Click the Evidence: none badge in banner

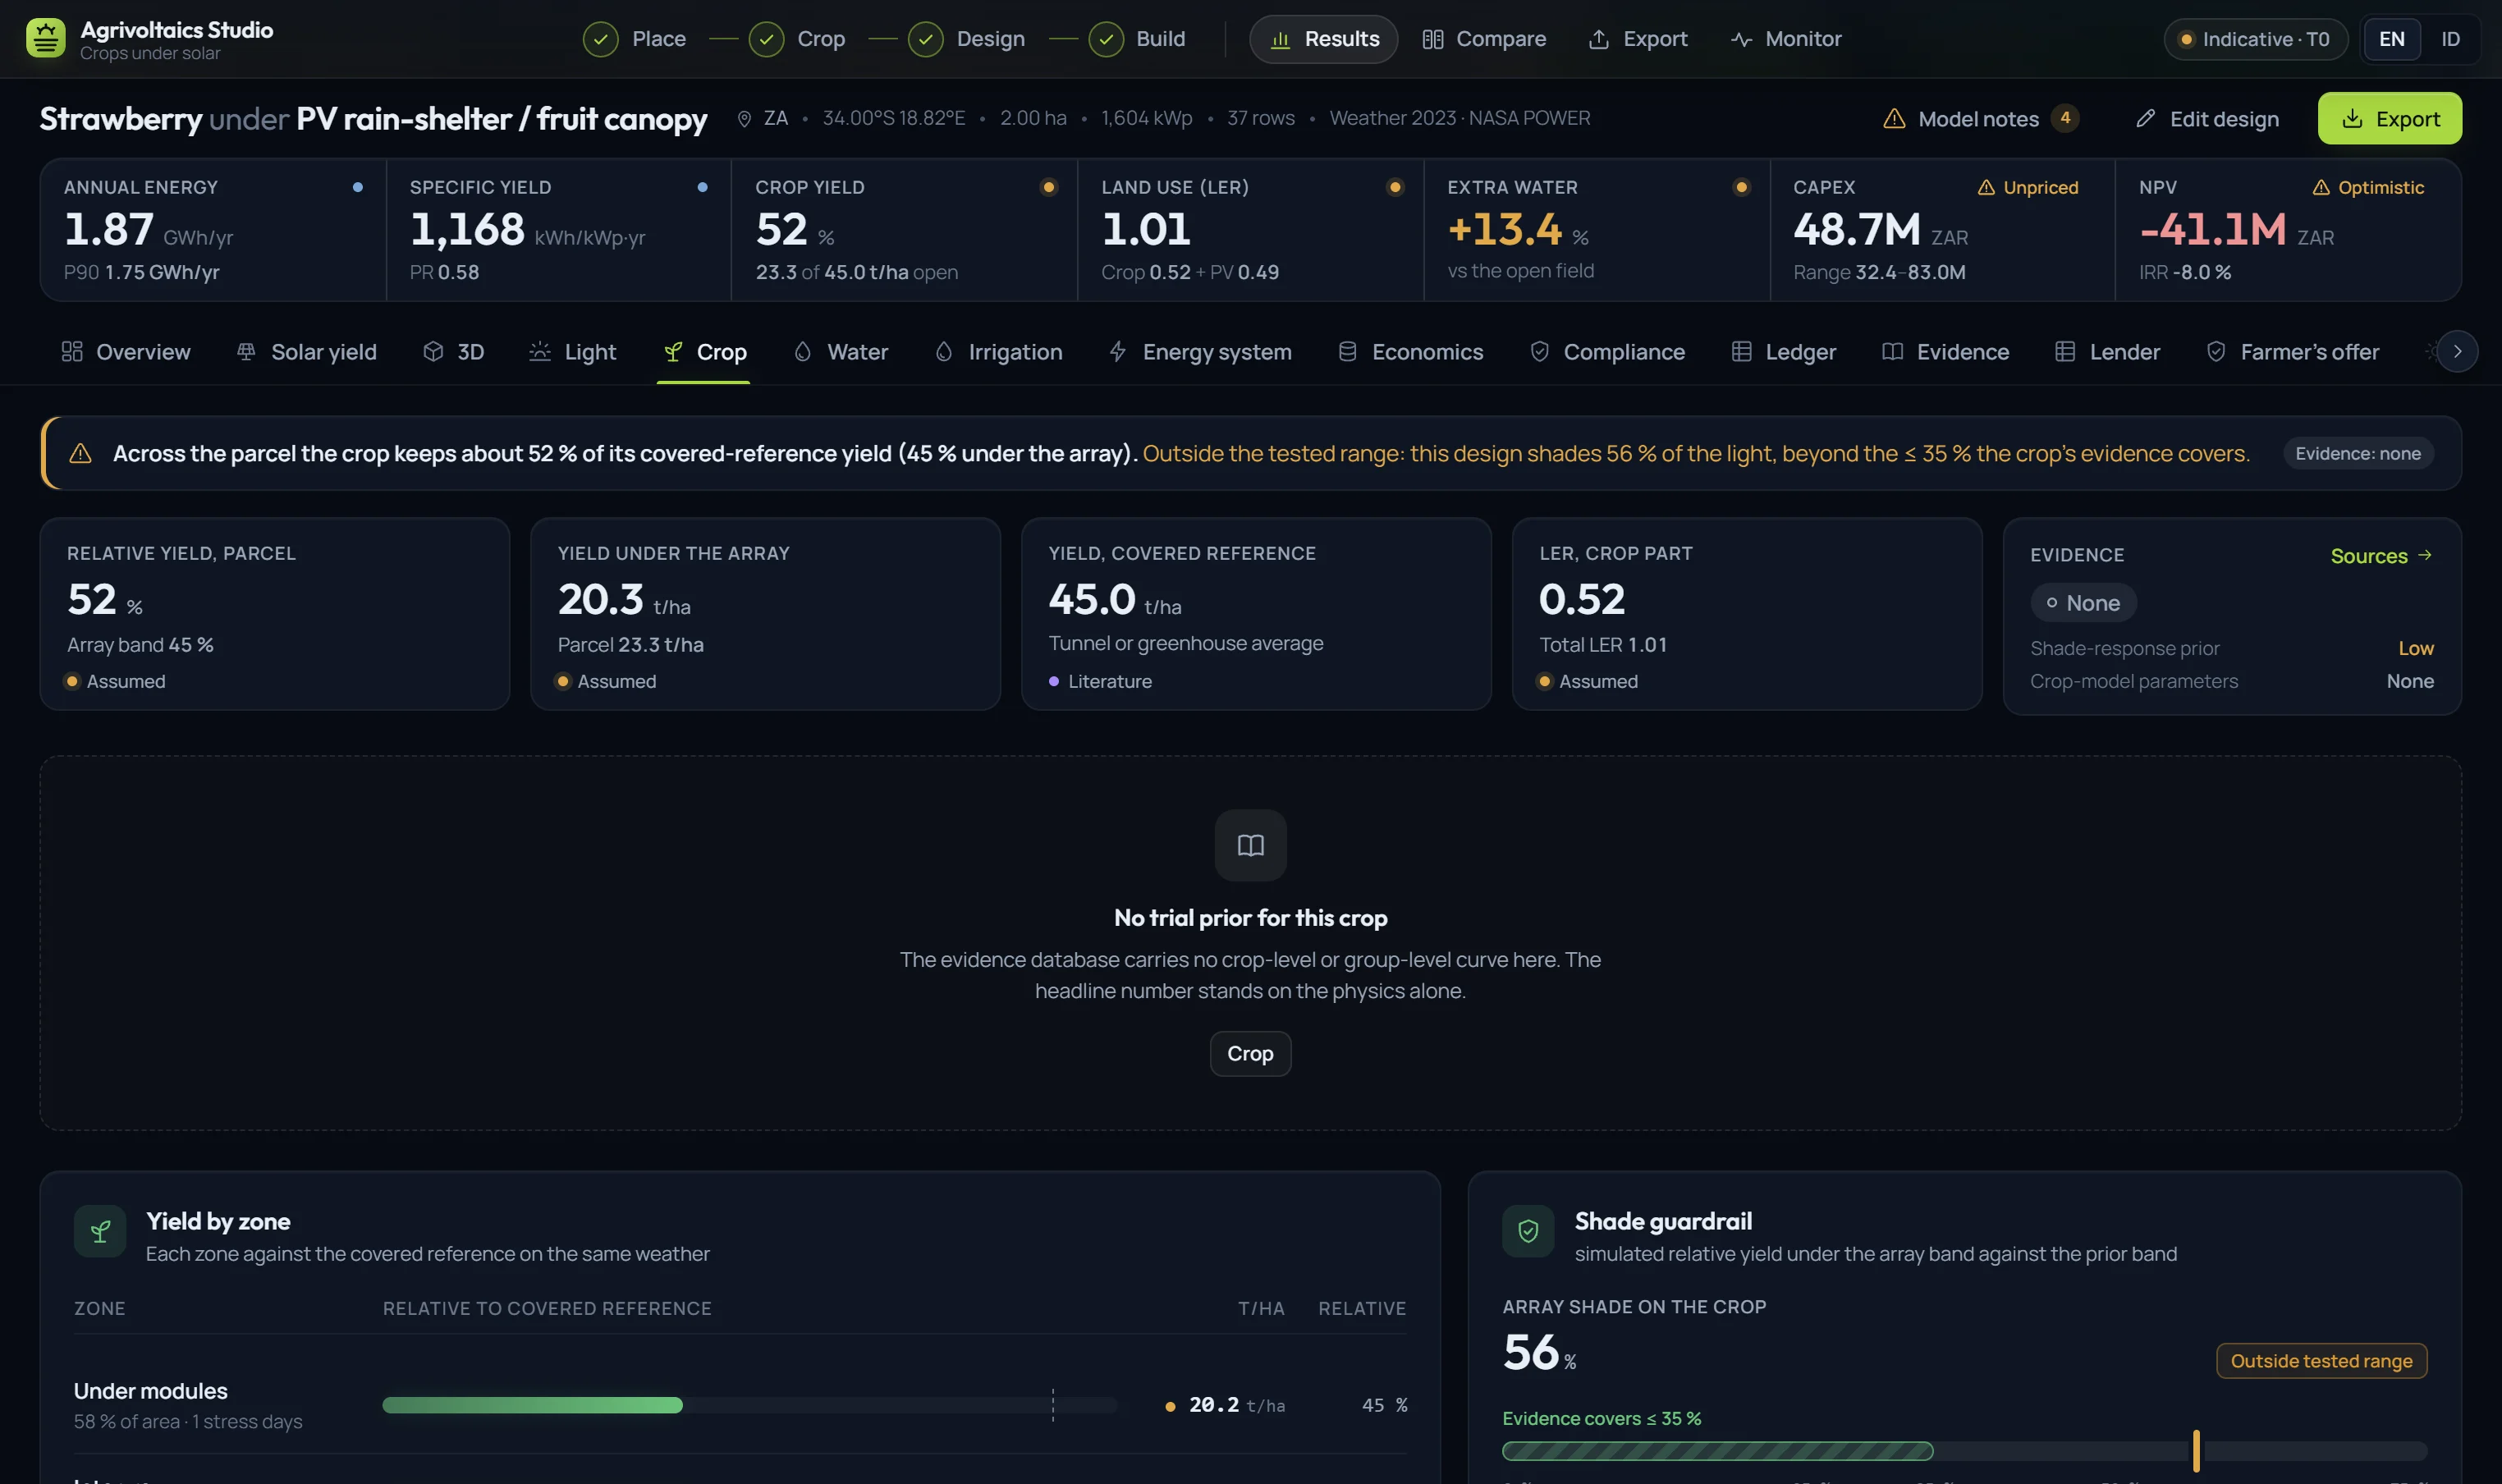point(2357,453)
